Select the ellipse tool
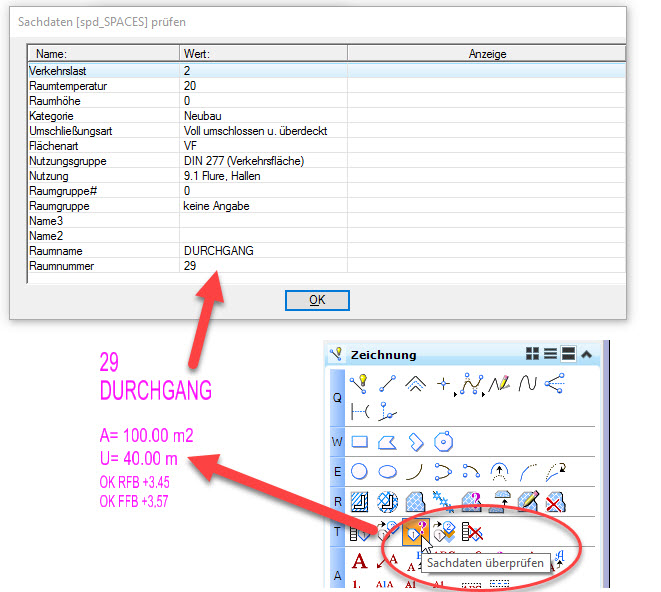This screenshot has width=661, height=592. coord(387,472)
